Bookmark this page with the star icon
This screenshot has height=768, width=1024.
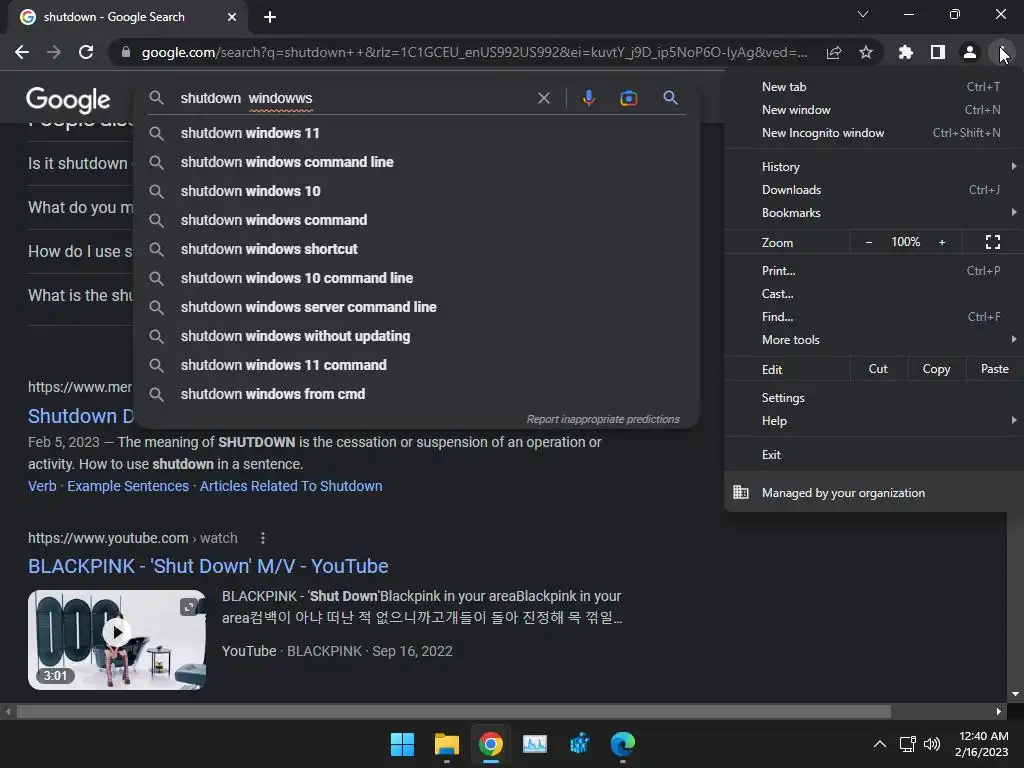[x=866, y=52]
